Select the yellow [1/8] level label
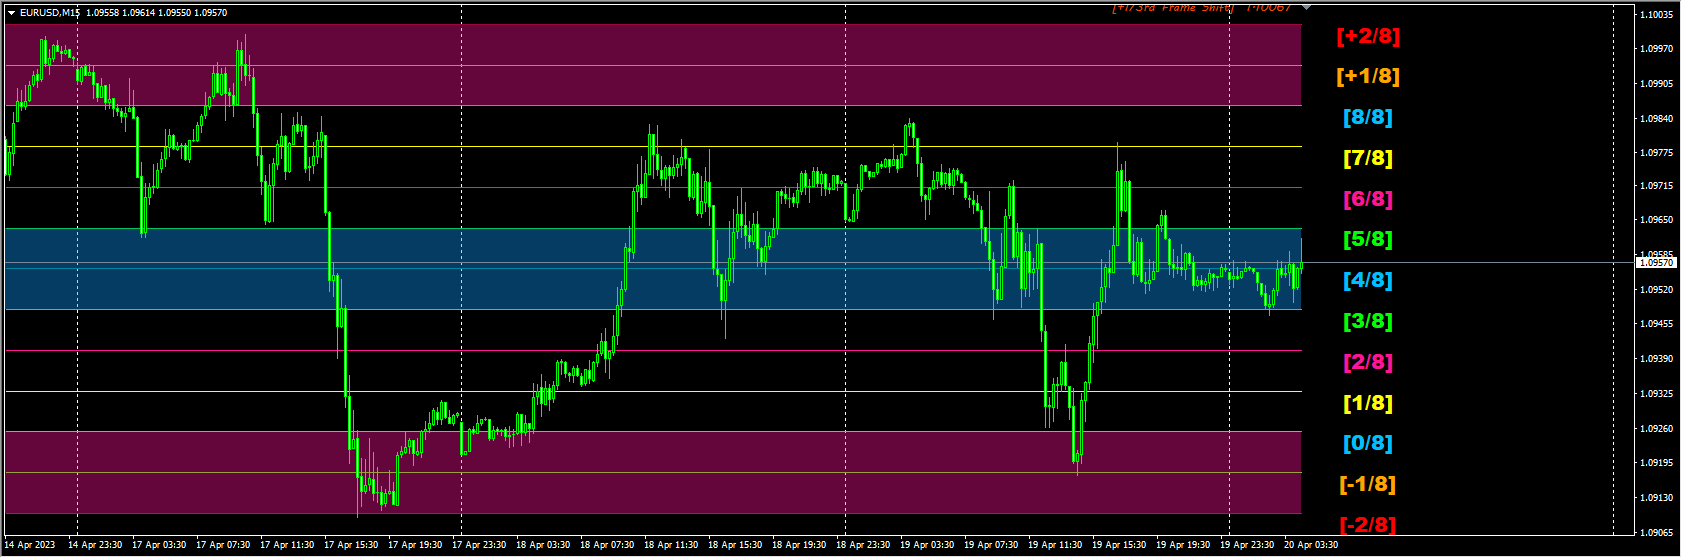The image size is (1682, 558). coord(1368,403)
